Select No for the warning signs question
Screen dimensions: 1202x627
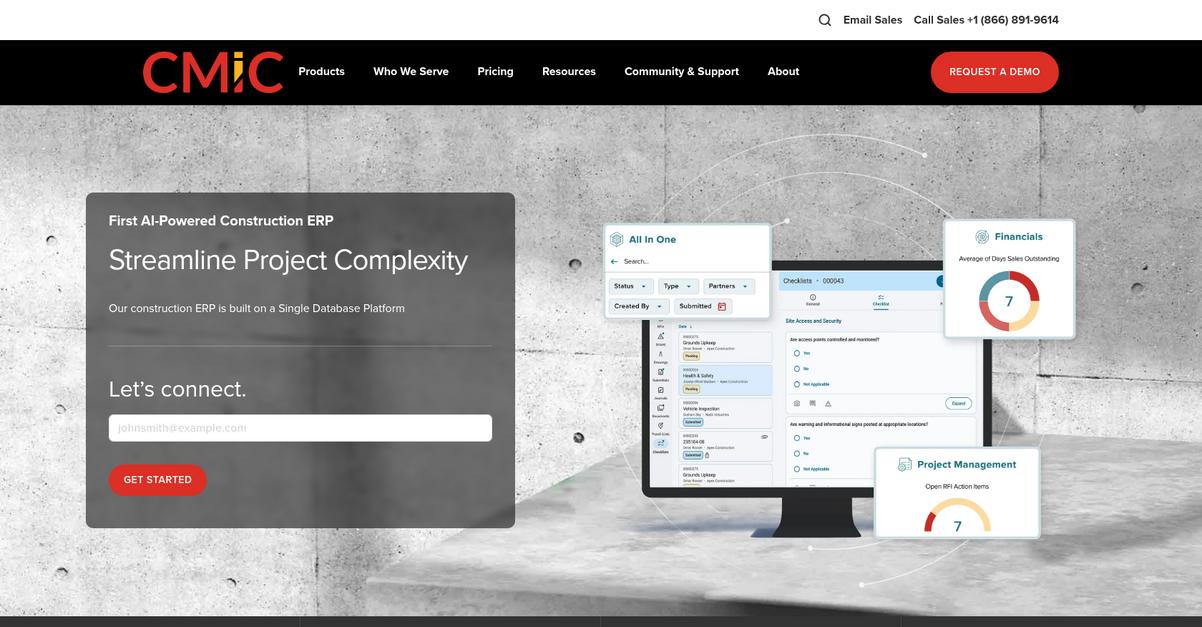796,453
